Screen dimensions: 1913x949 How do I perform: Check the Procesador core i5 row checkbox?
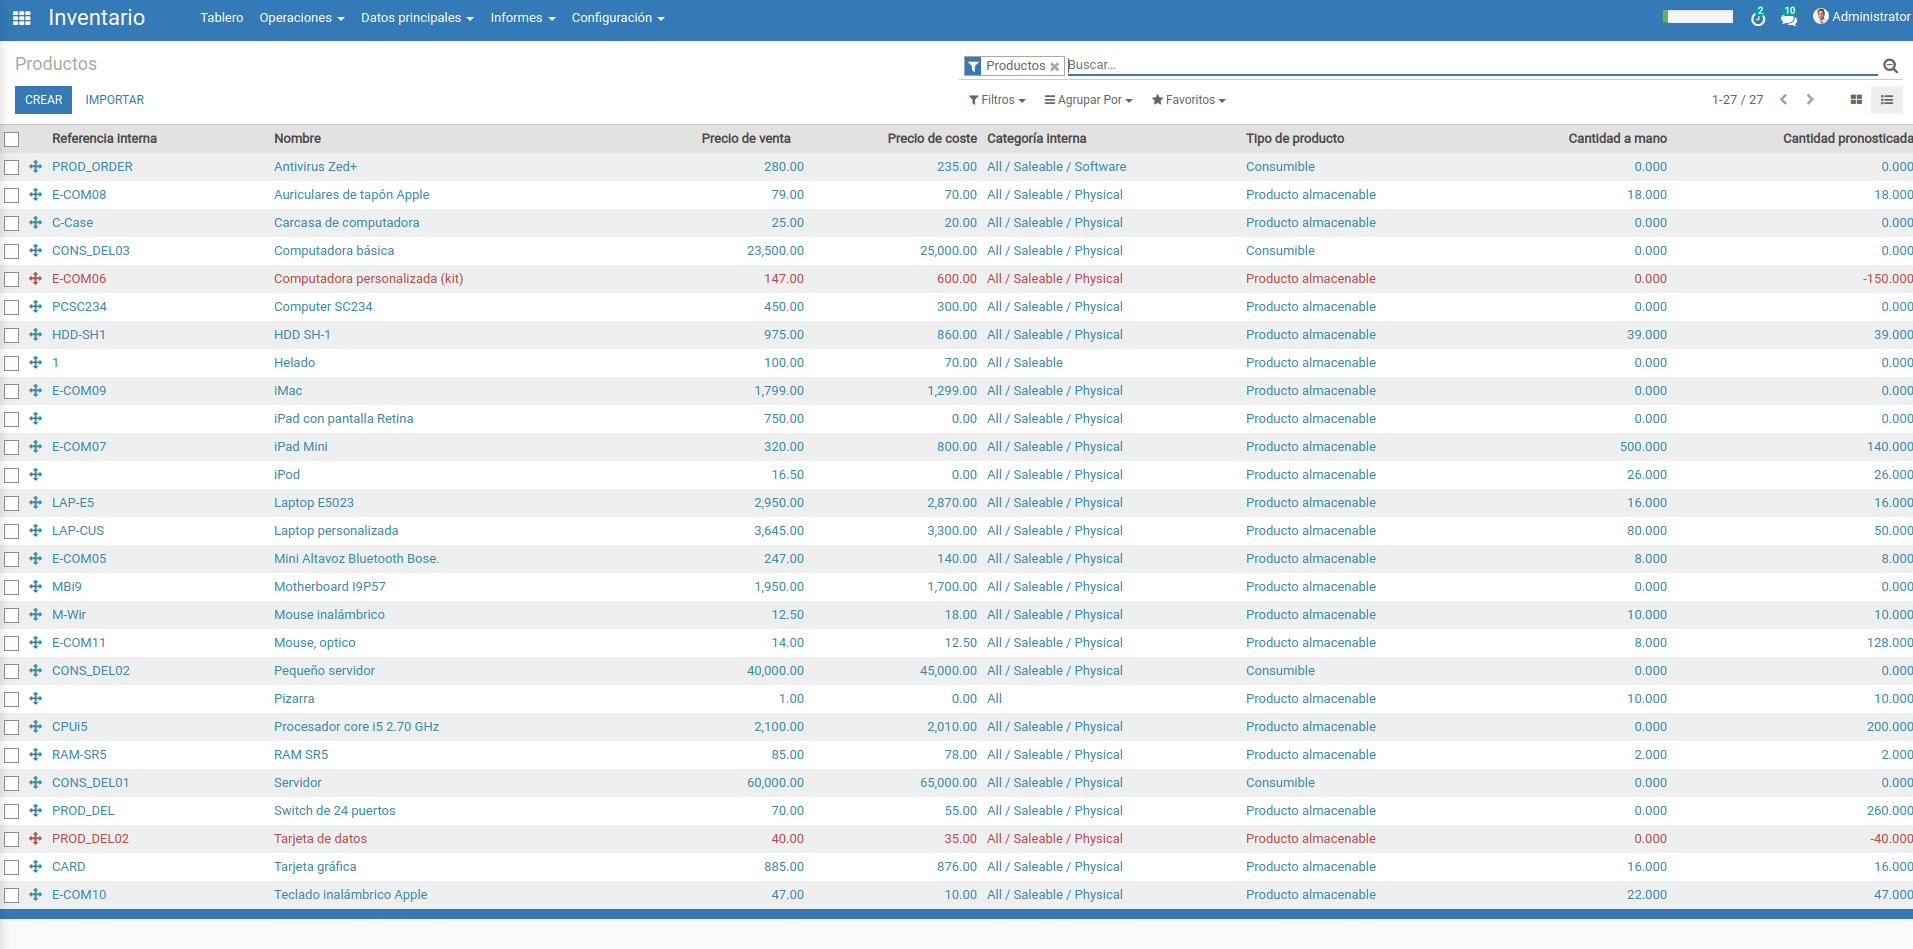[12, 727]
